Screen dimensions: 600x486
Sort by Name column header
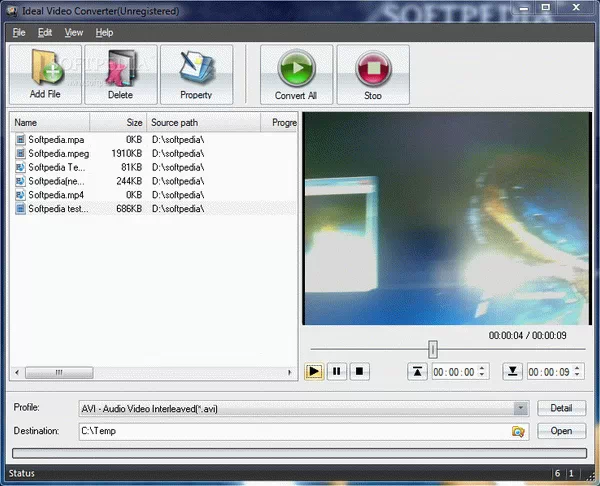tap(50, 122)
